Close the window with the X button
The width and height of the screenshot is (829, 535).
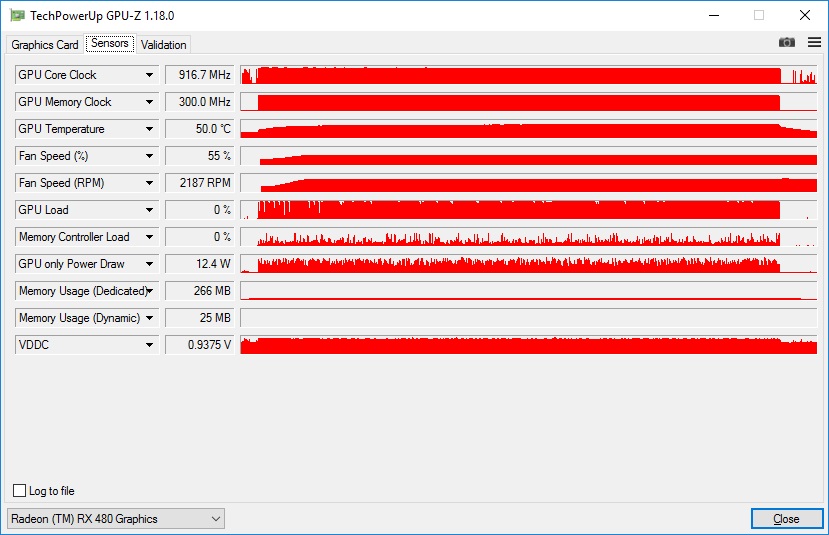click(805, 15)
